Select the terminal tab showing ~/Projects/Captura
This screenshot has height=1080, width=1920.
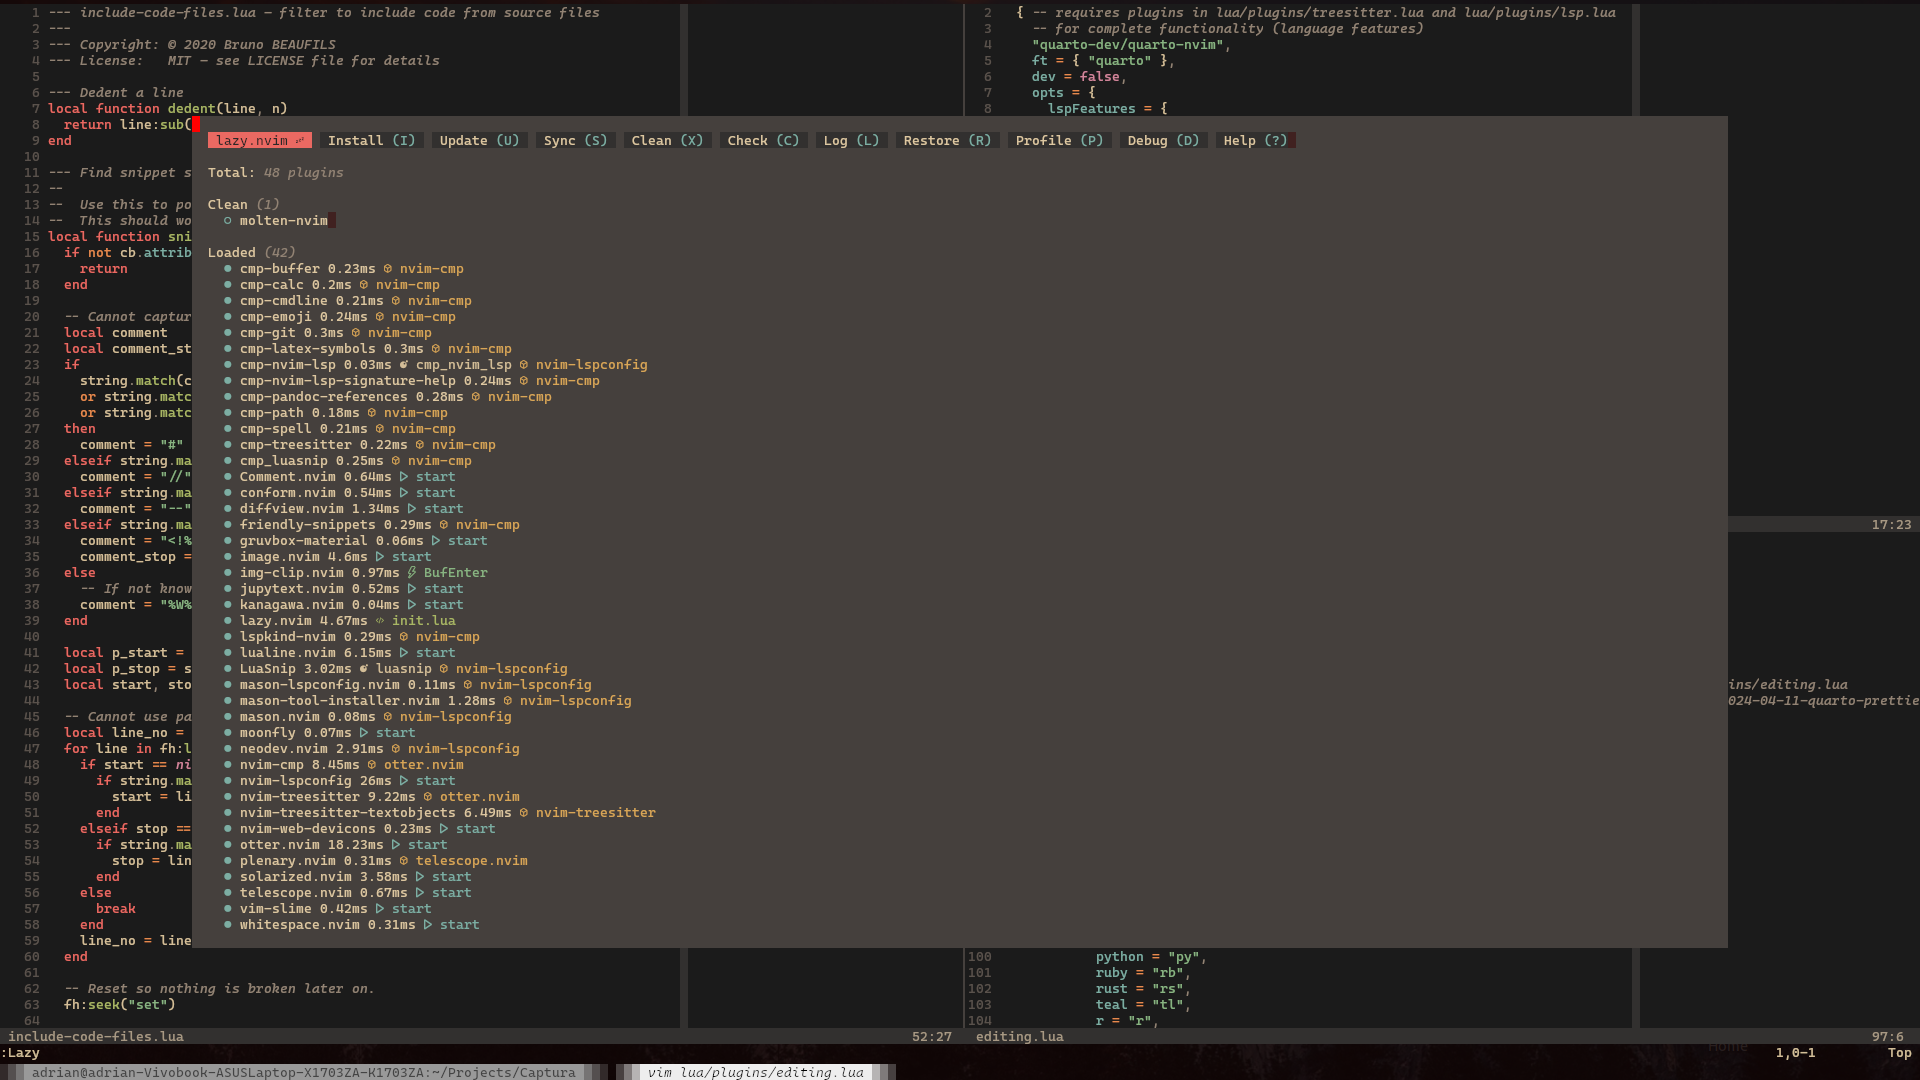click(x=304, y=1072)
